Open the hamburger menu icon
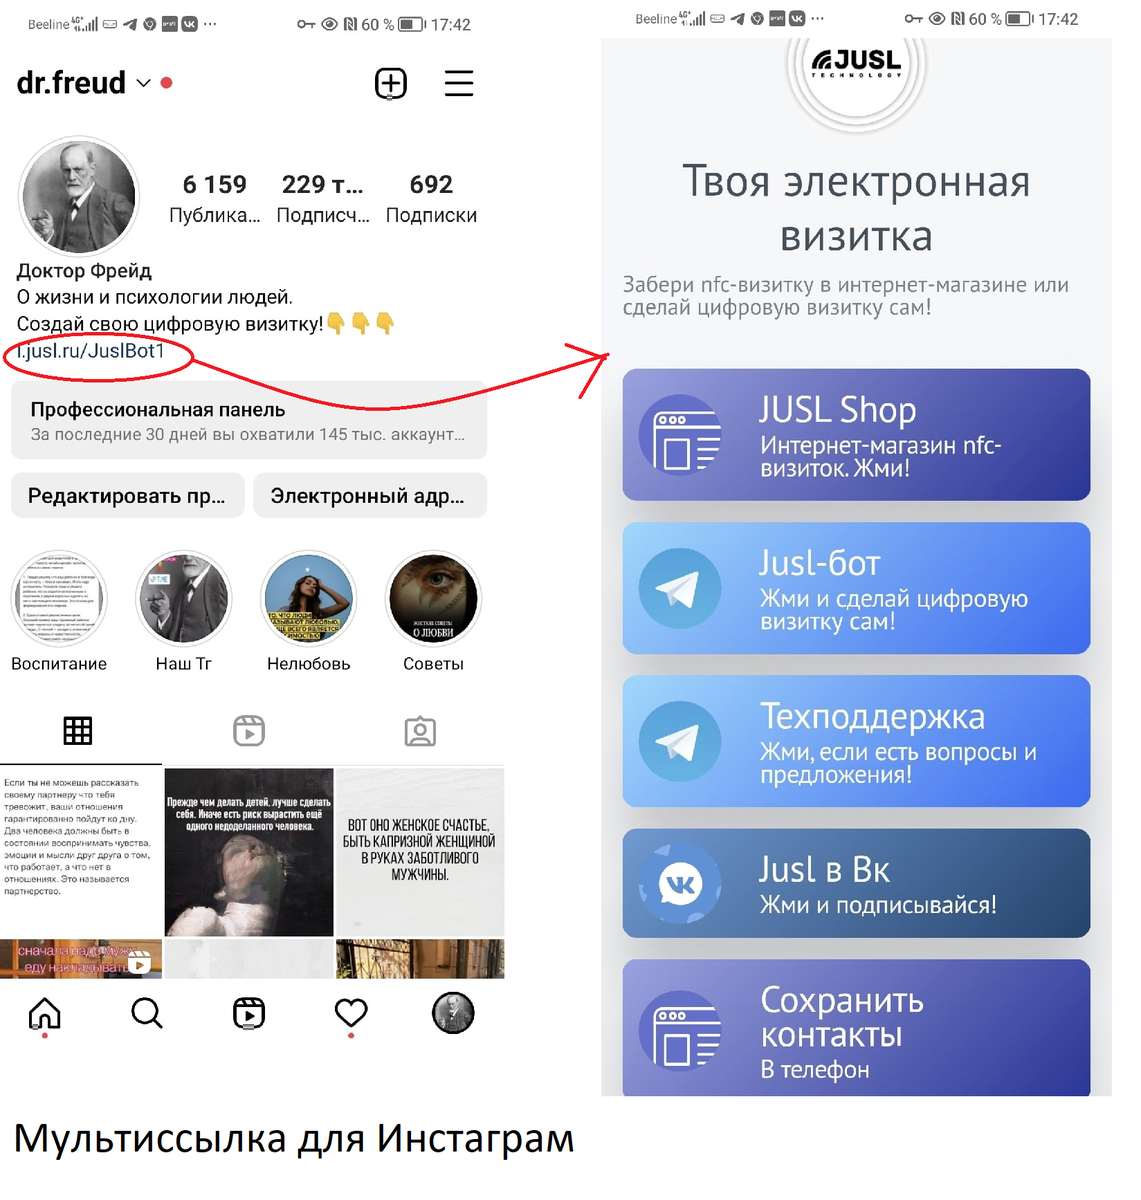1141x1200 pixels. (x=459, y=83)
